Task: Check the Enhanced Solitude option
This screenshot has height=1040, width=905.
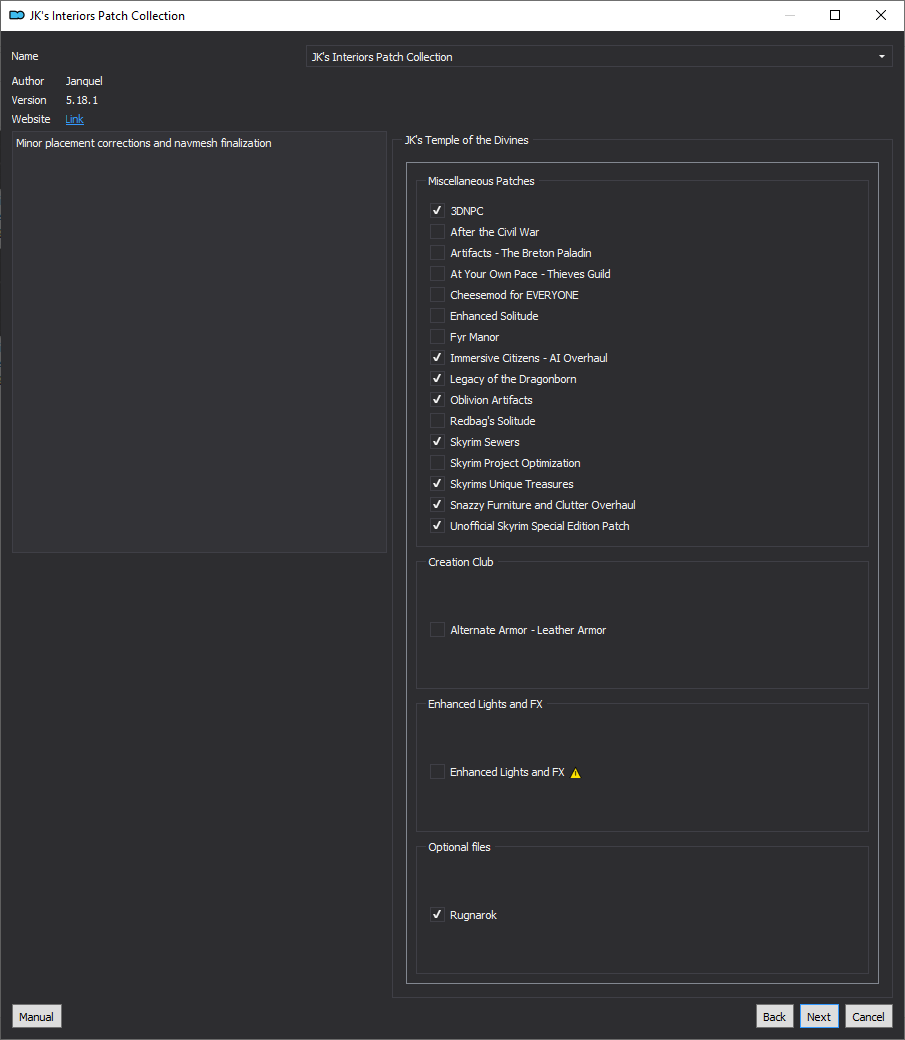Action: click(437, 316)
